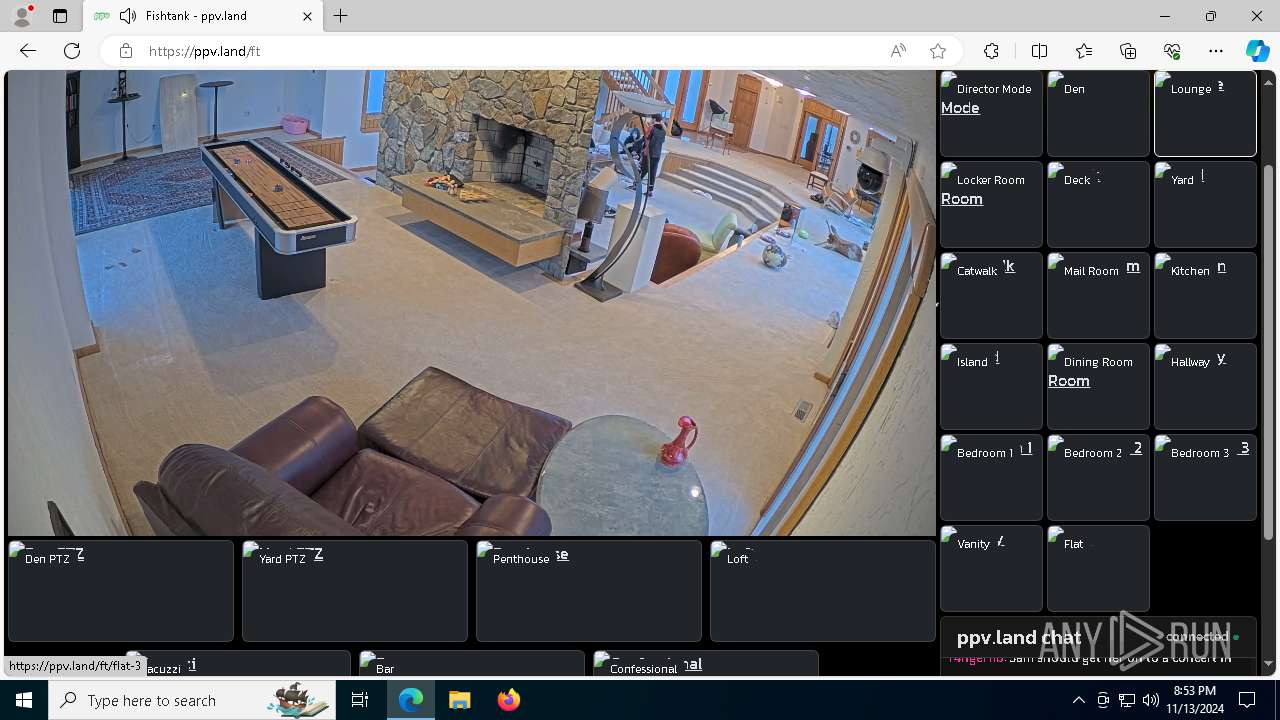
Task: Open the Bedroom 2 camera
Action: pos(1098,477)
